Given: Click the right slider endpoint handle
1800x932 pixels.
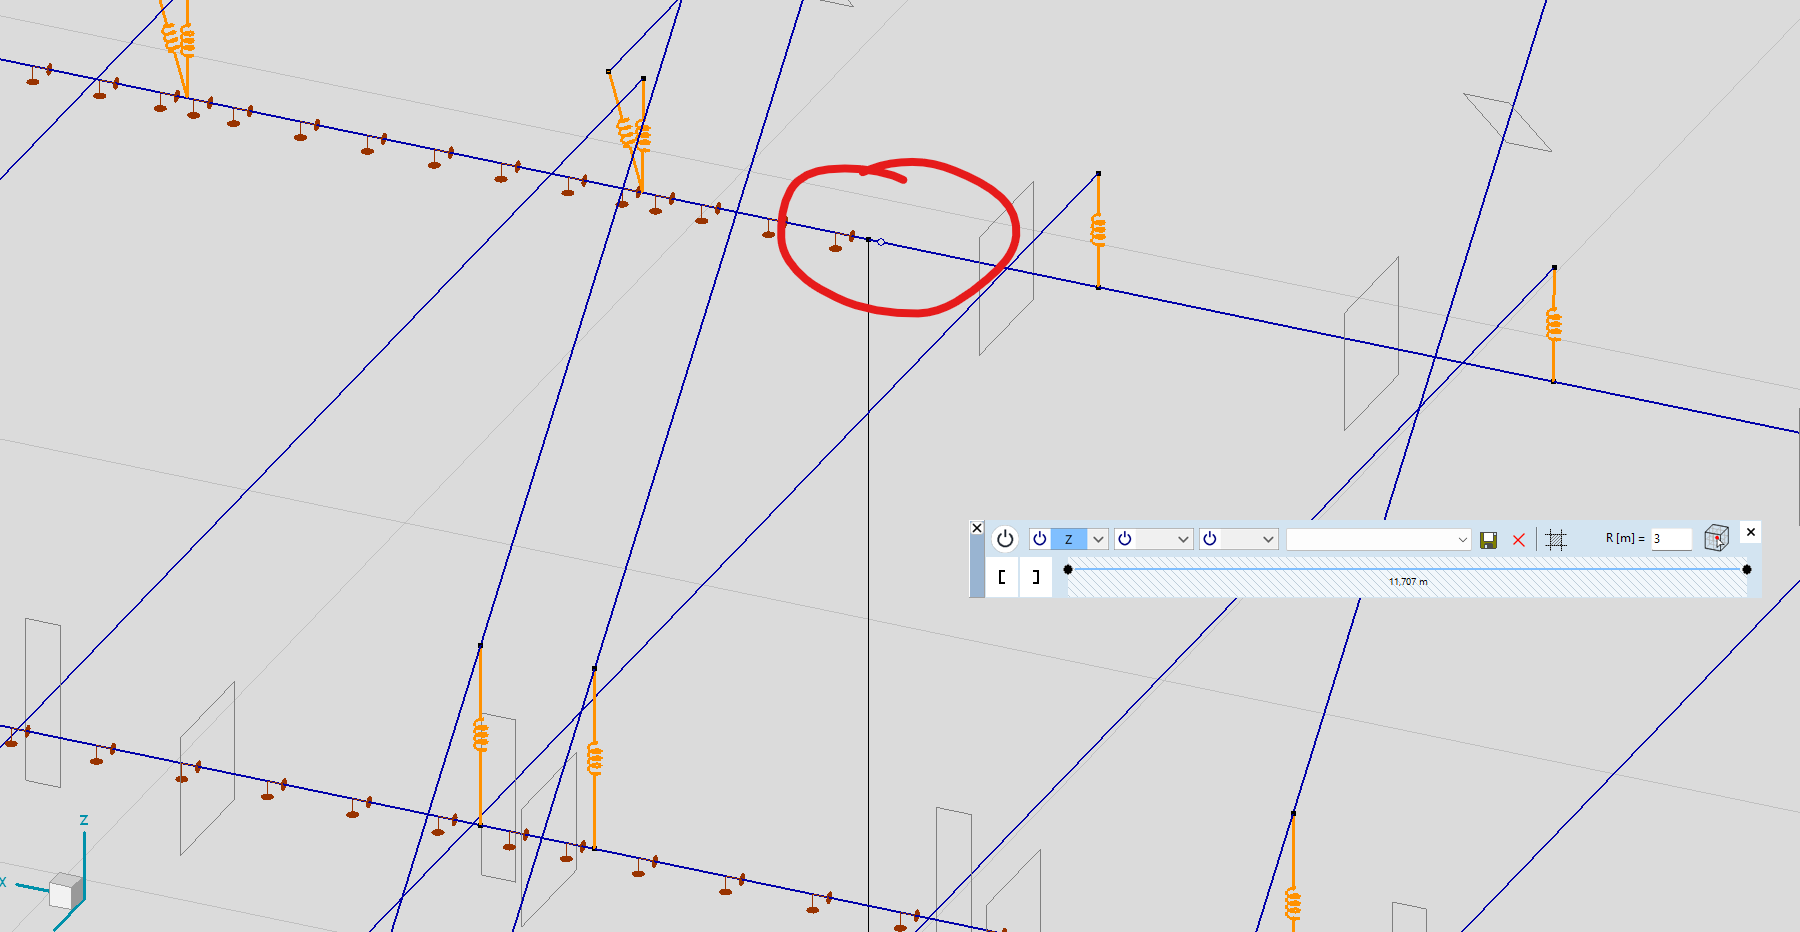Looking at the screenshot, I should point(1747,569).
